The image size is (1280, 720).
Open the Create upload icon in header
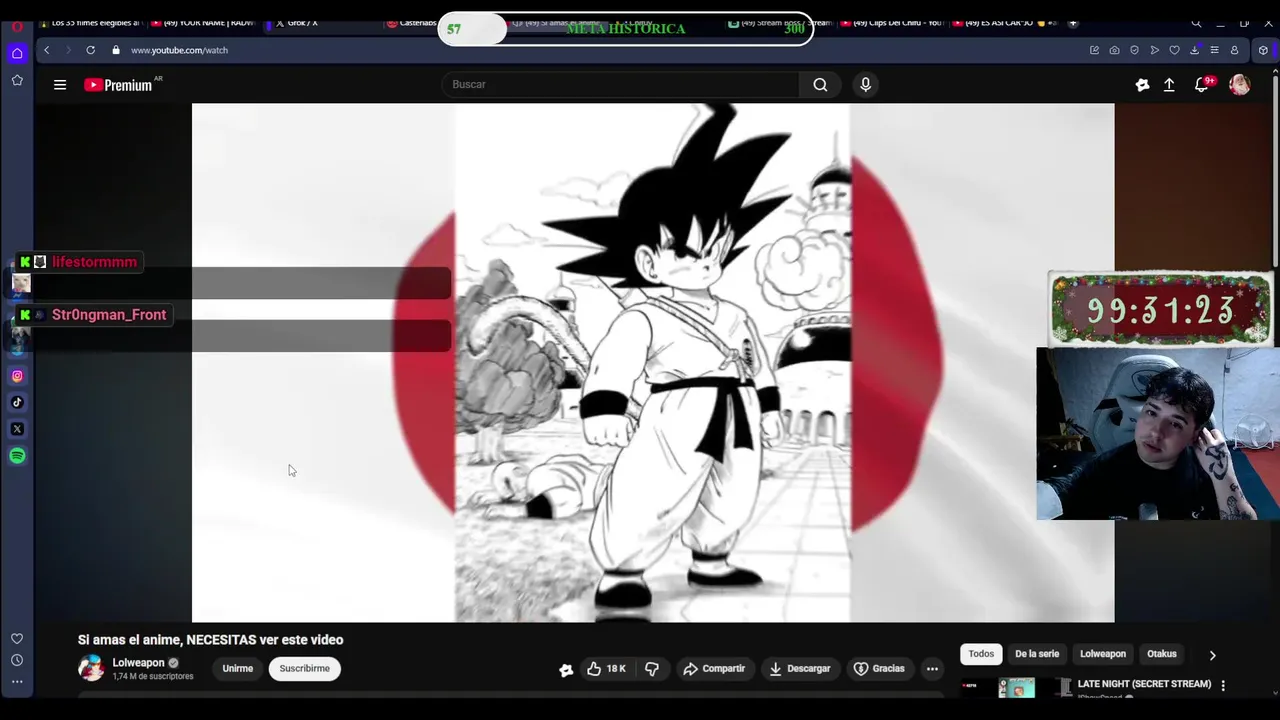(x=1169, y=85)
